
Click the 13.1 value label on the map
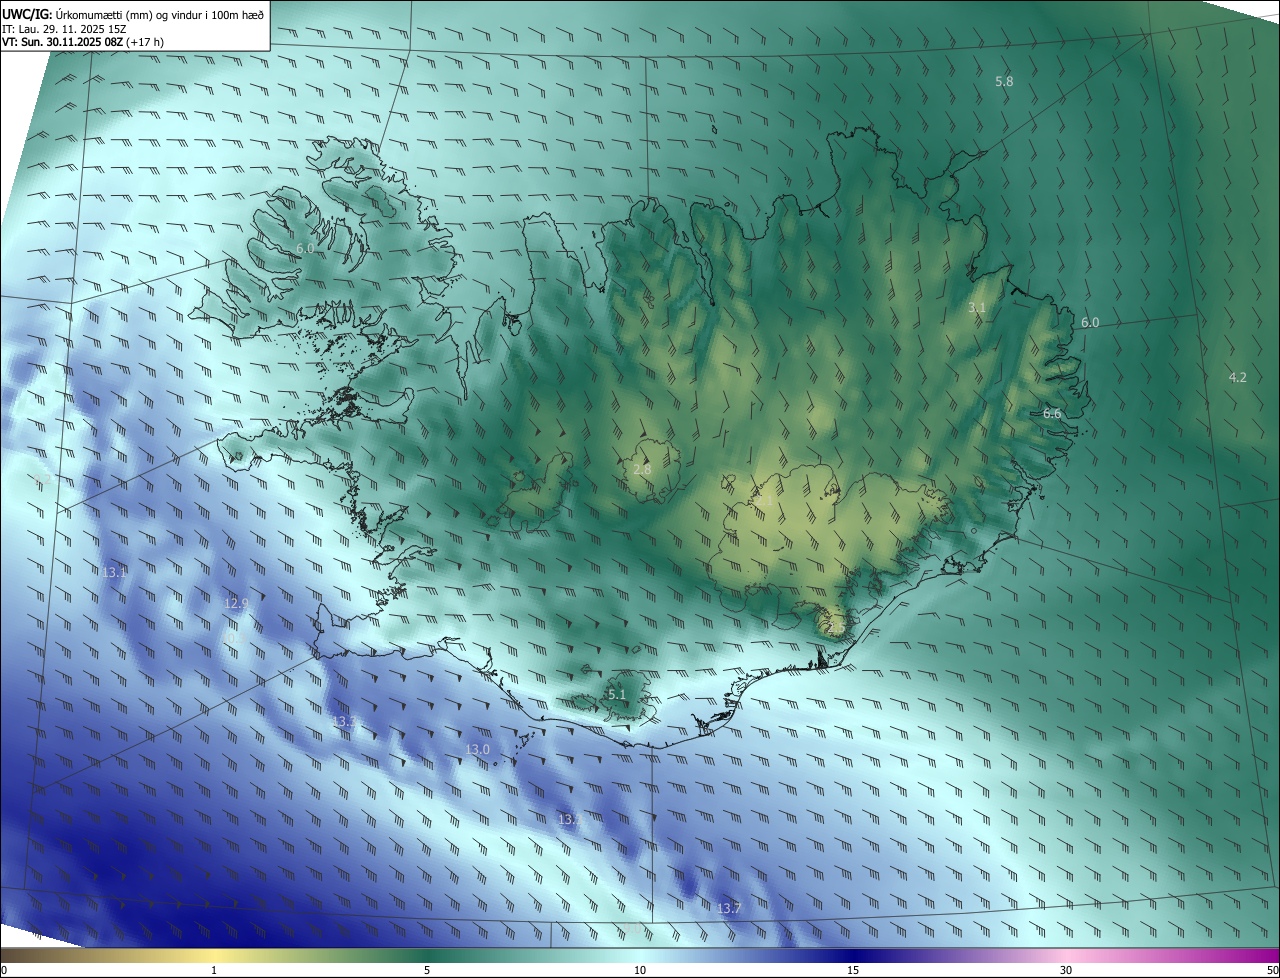[115, 572]
